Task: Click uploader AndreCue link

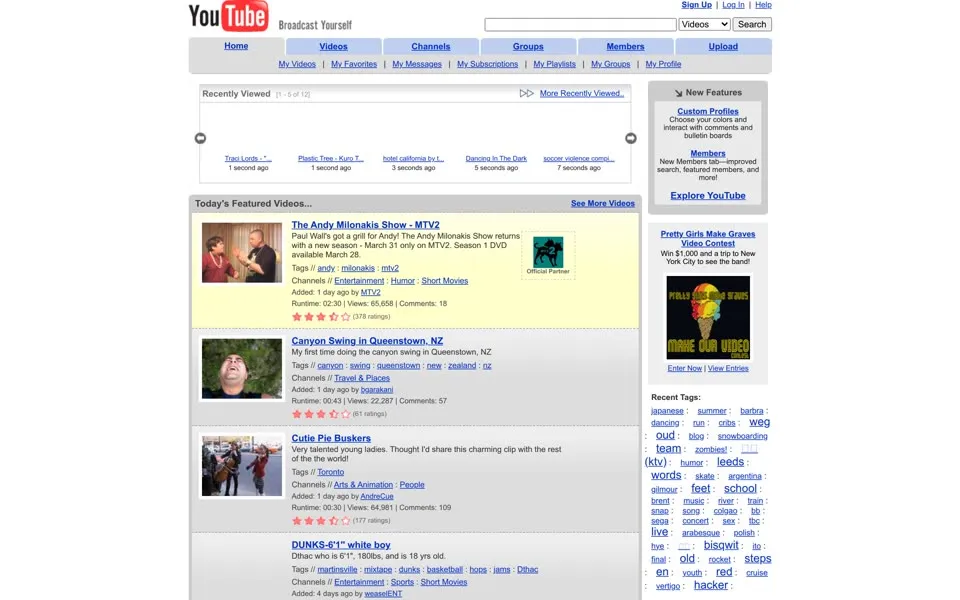Action: pos(377,497)
